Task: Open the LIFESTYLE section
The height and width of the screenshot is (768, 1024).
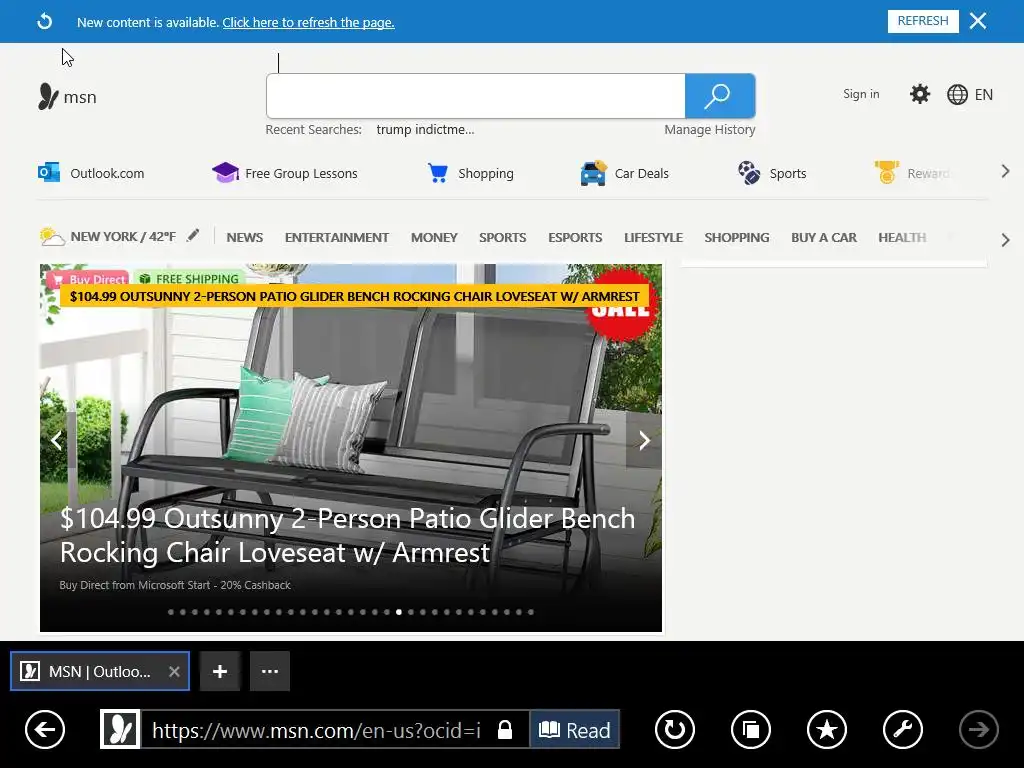Action: 653,238
